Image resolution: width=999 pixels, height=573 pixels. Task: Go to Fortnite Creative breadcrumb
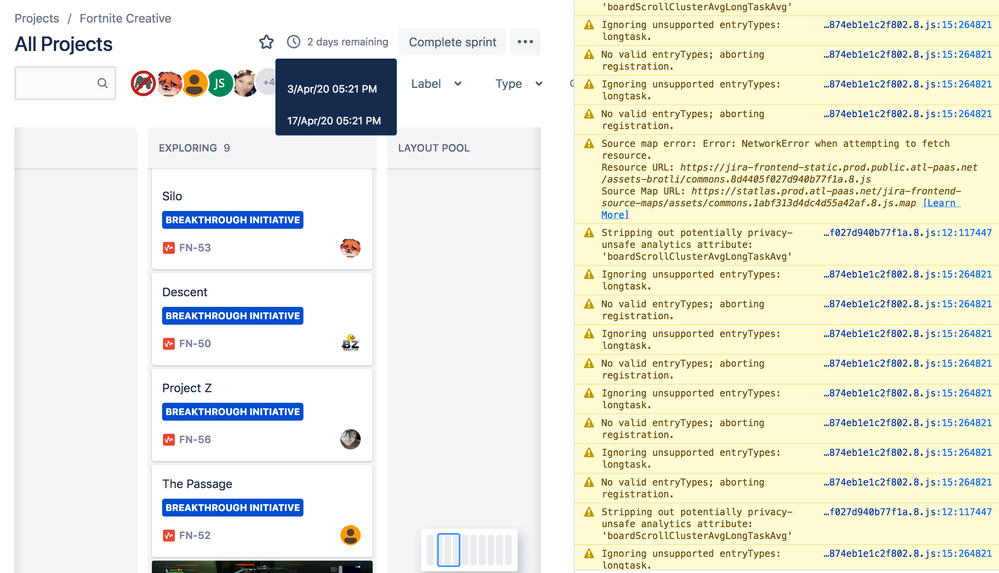click(125, 18)
